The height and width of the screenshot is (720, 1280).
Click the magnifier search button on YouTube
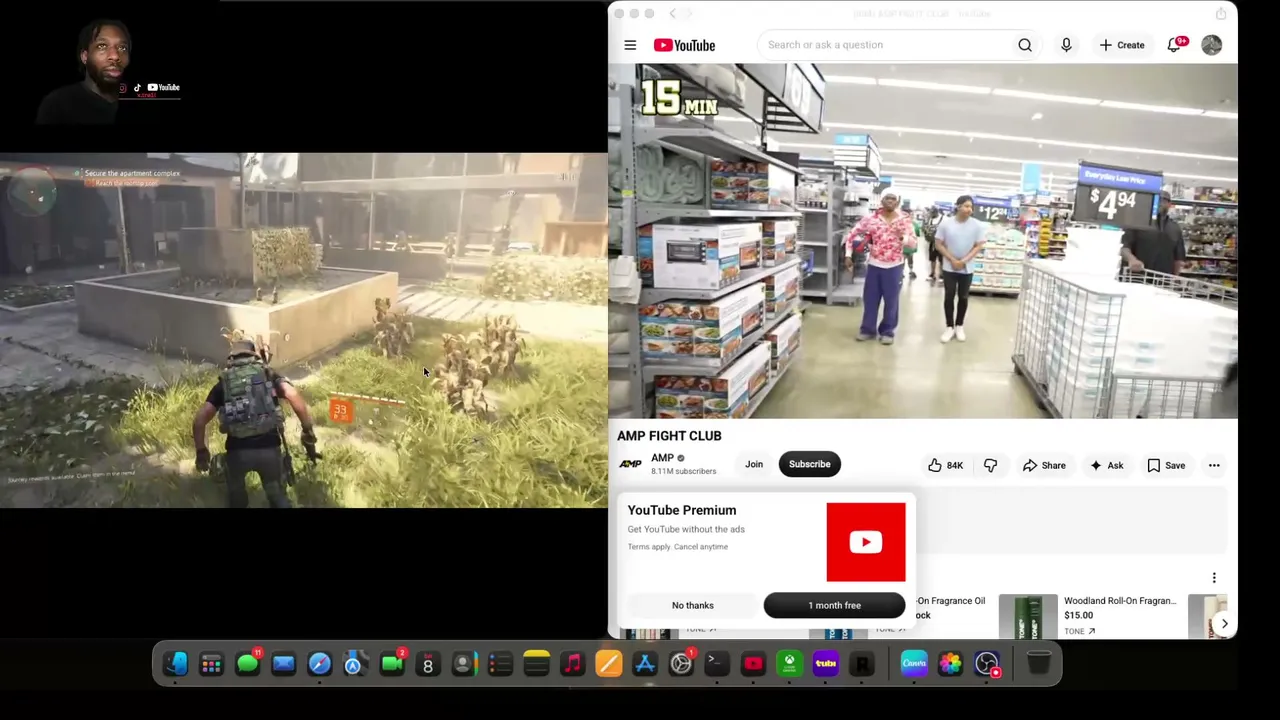click(x=1025, y=45)
